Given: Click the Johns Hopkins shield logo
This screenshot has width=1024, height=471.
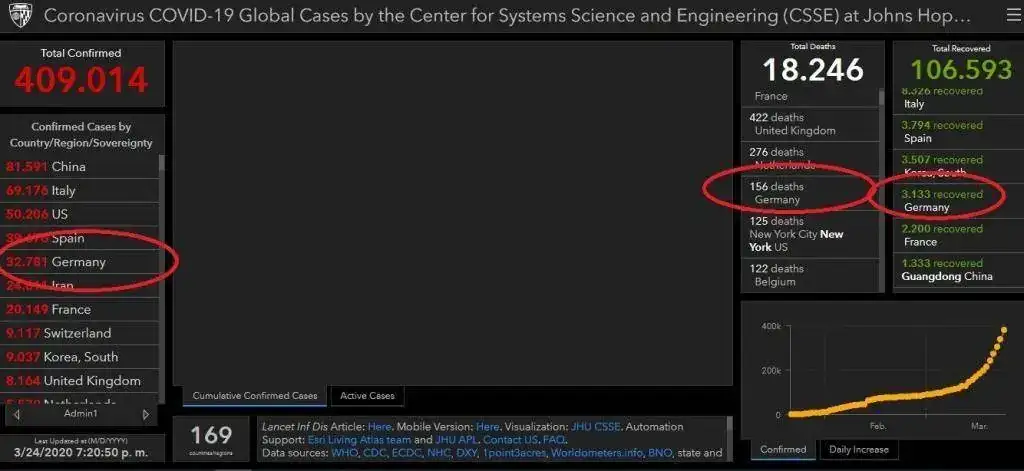Looking at the screenshot, I should pos(20,17).
